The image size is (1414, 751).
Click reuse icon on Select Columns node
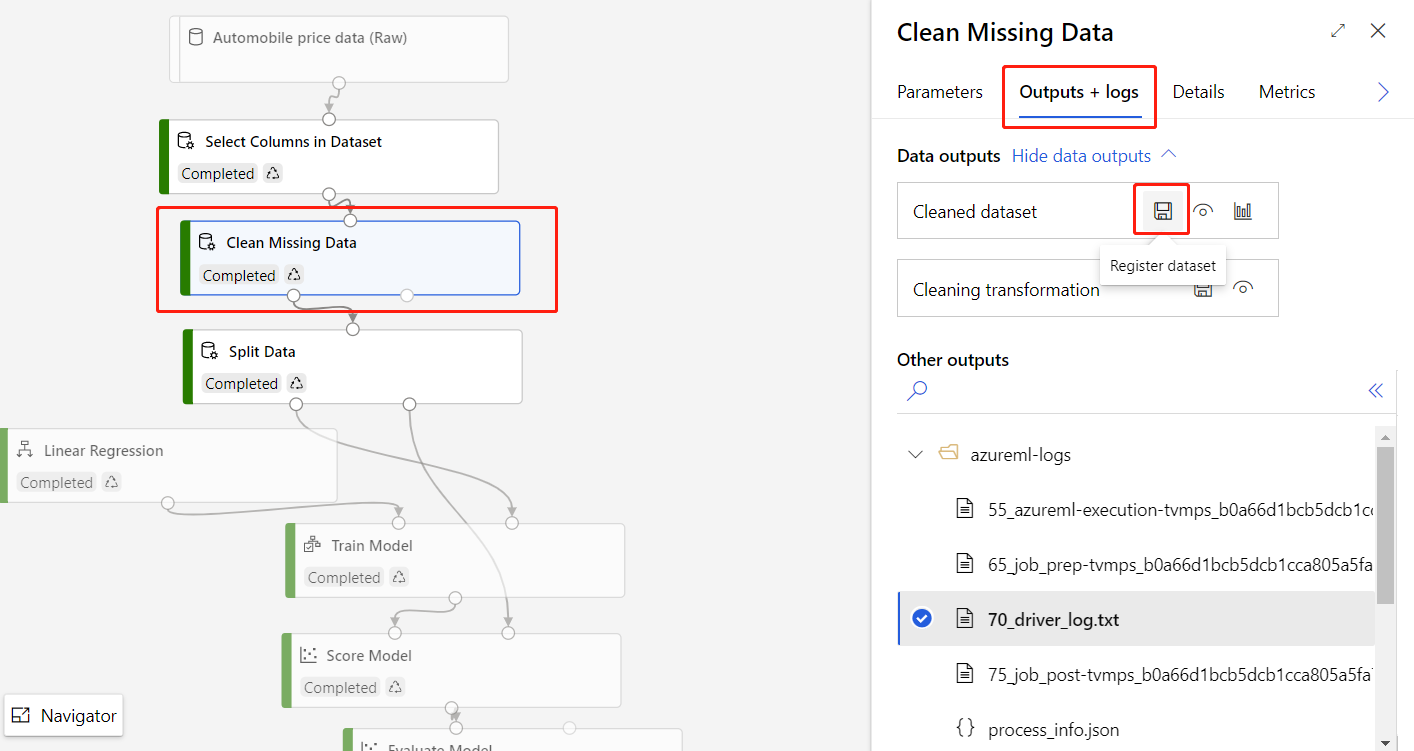[273, 173]
